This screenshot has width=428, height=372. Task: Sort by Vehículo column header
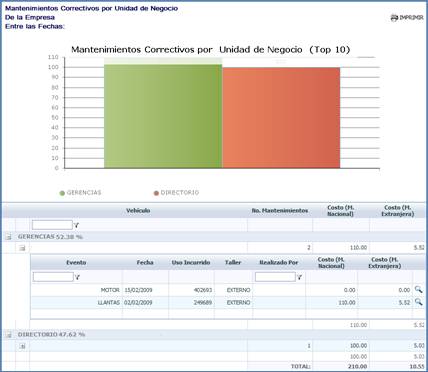[138, 211]
